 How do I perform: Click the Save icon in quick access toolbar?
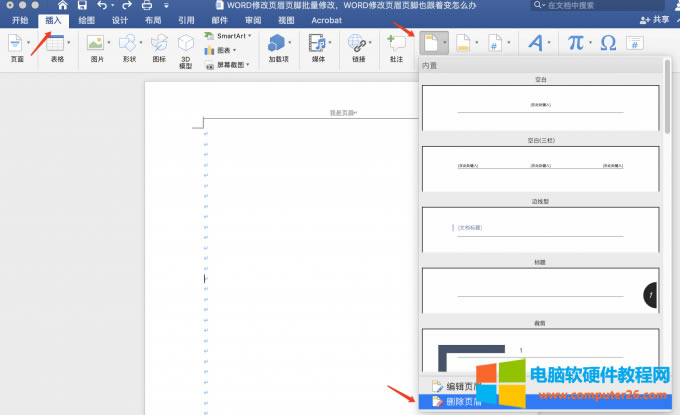81,5
